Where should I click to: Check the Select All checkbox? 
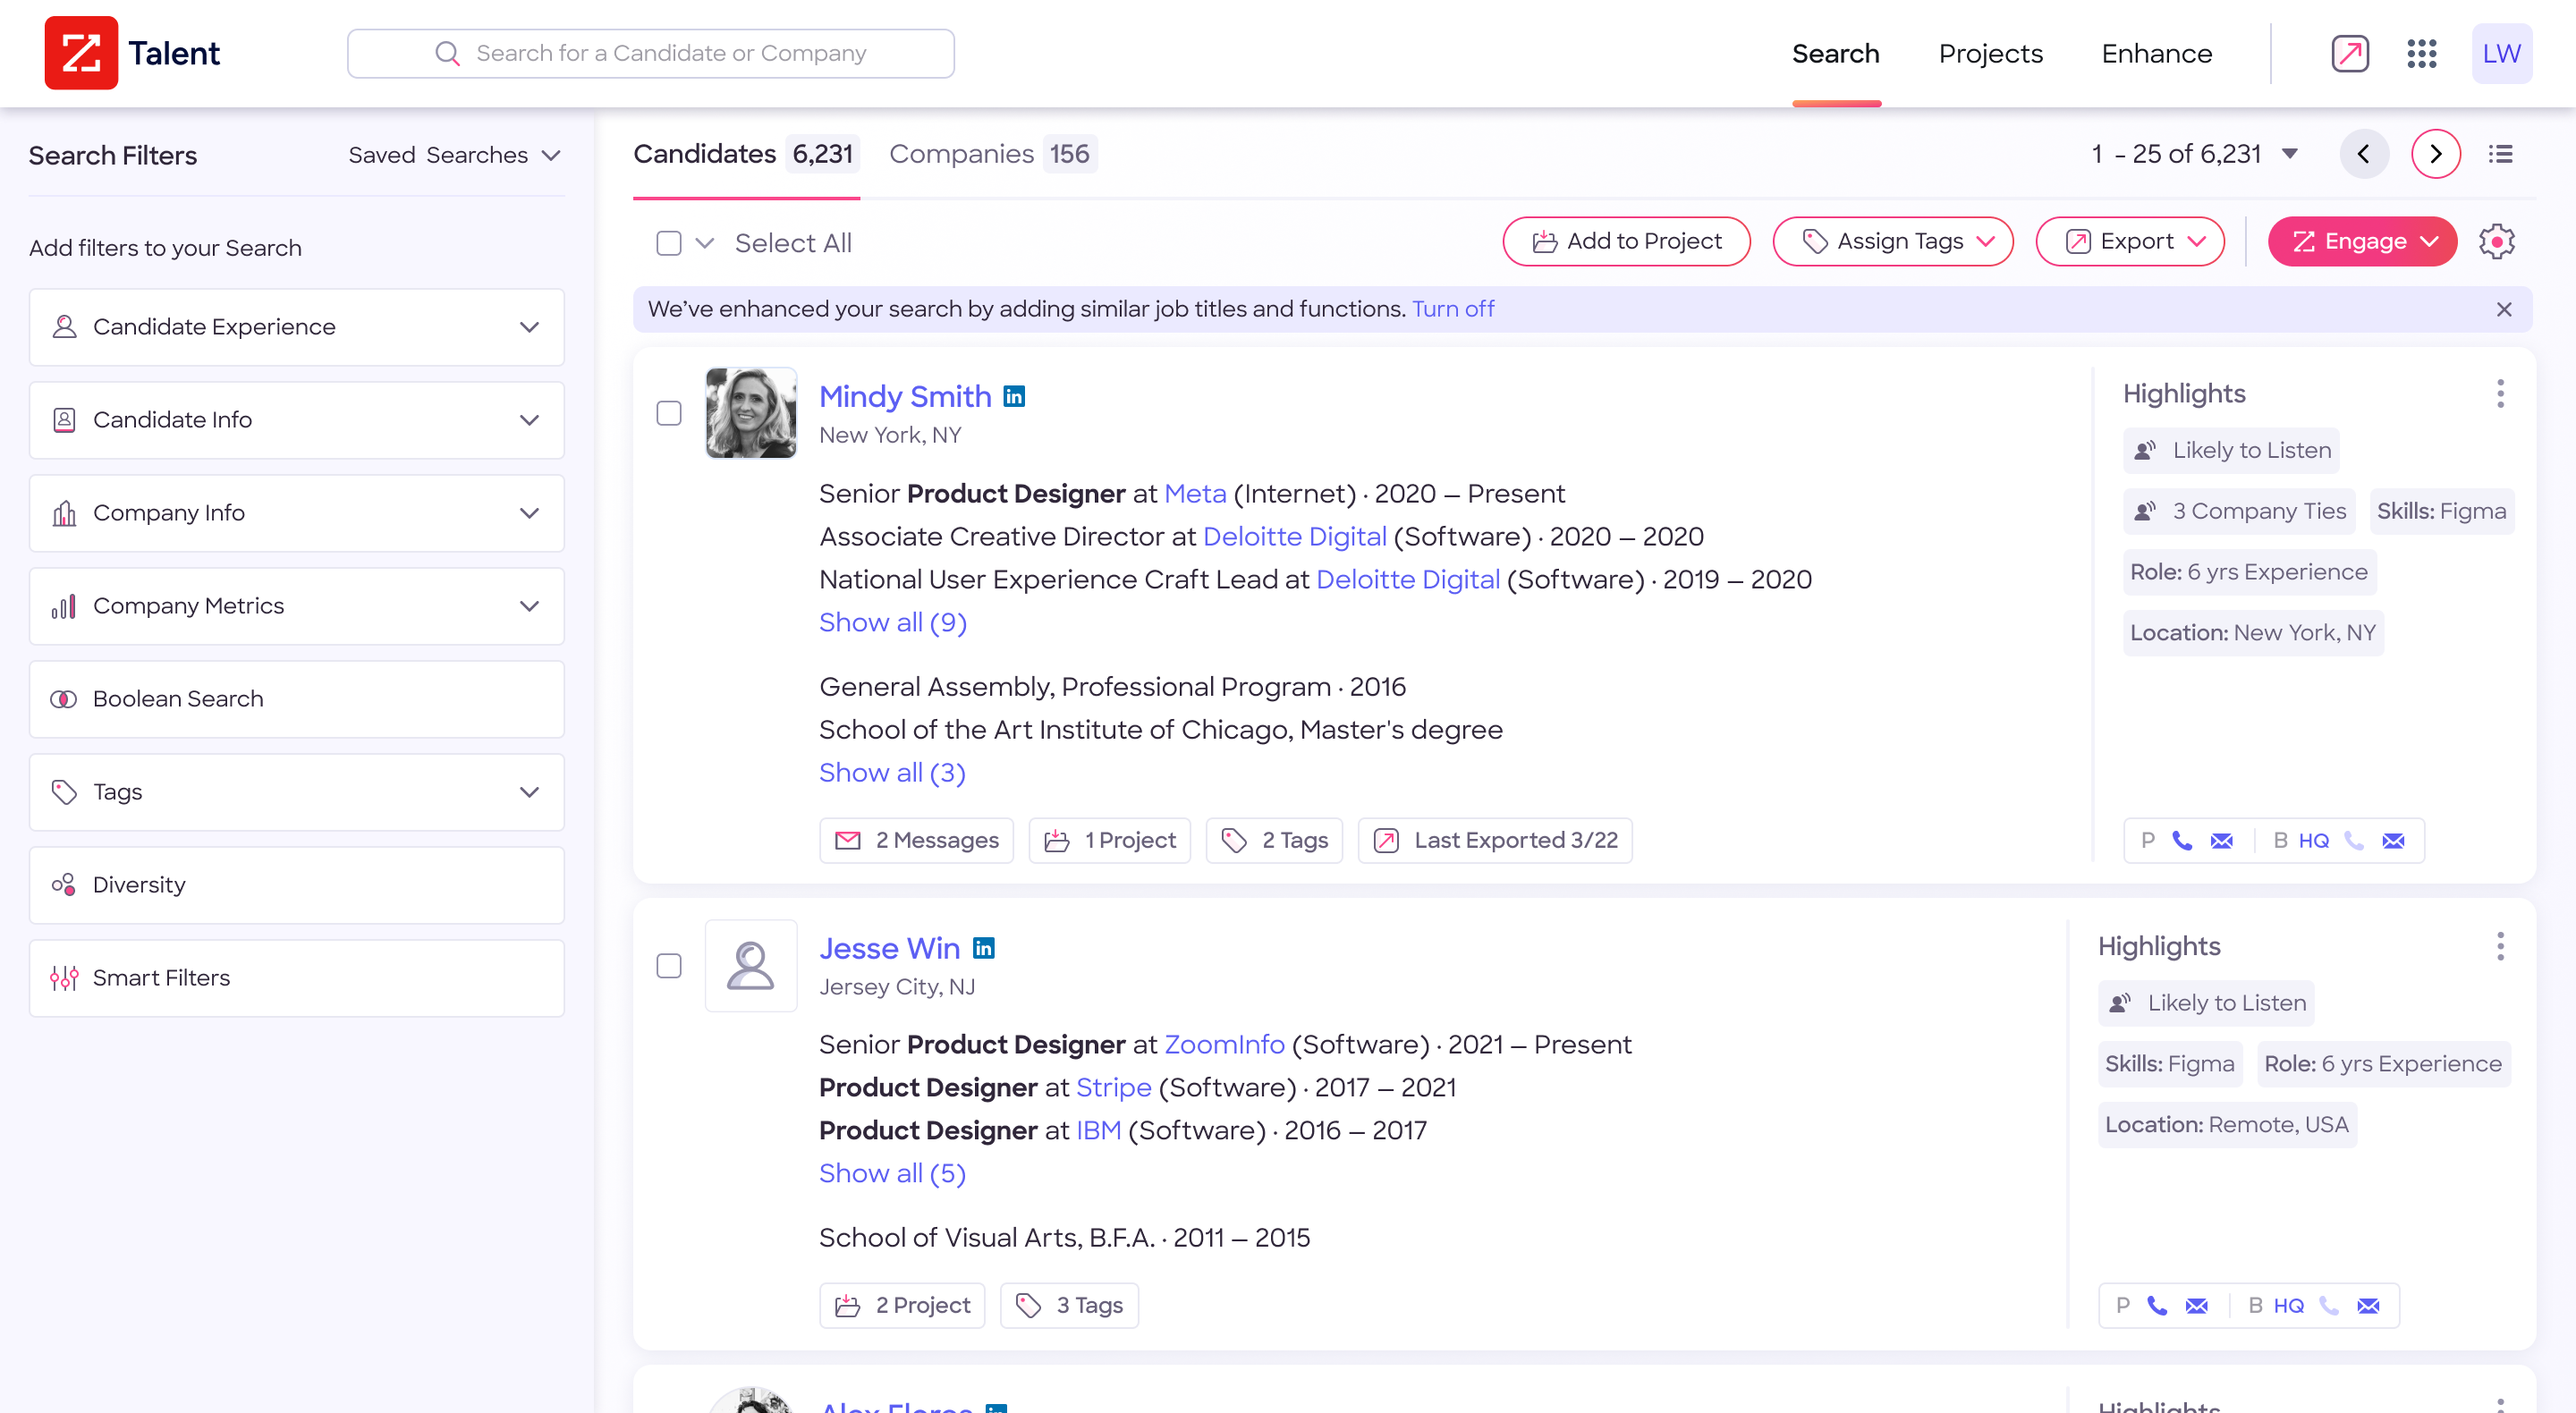click(x=669, y=243)
